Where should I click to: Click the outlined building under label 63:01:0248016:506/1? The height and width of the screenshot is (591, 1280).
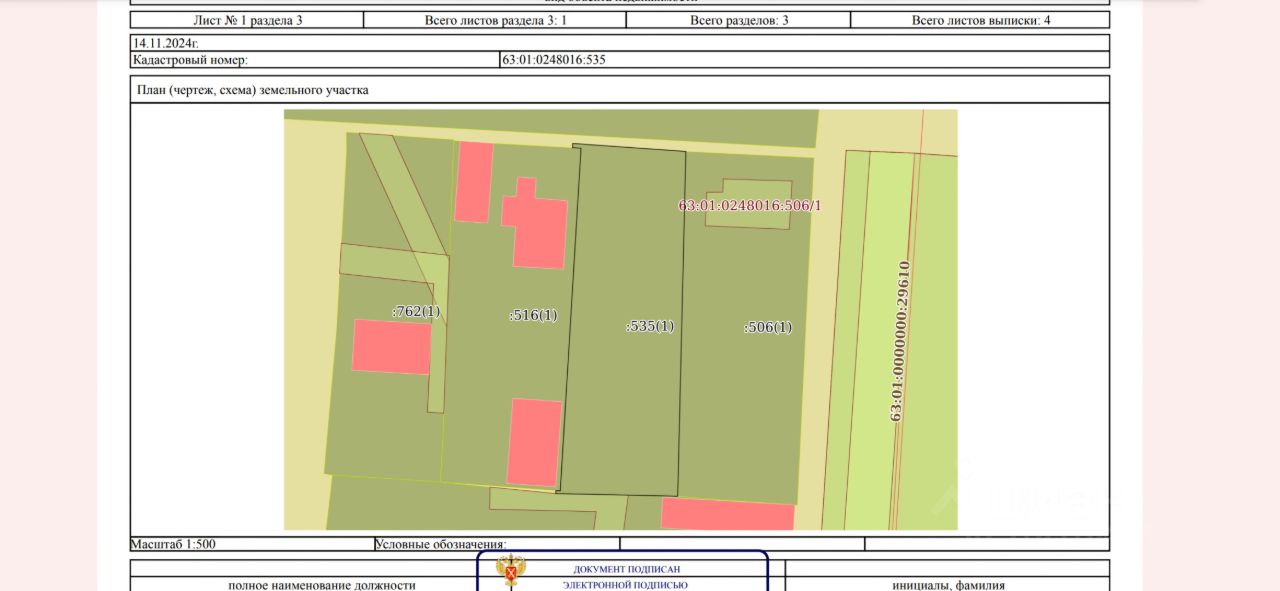coord(749,204)
